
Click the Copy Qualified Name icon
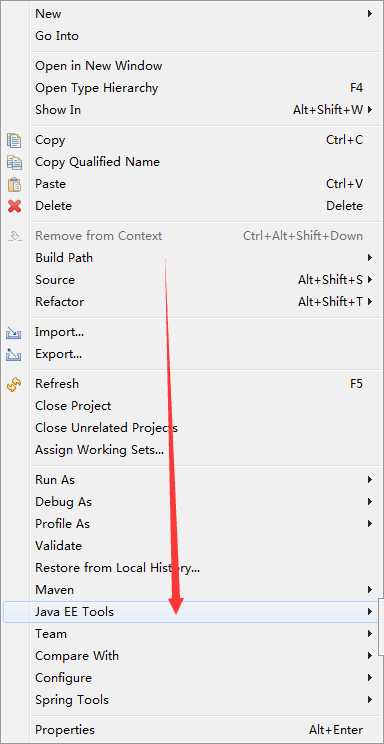[x=14, y=162]
